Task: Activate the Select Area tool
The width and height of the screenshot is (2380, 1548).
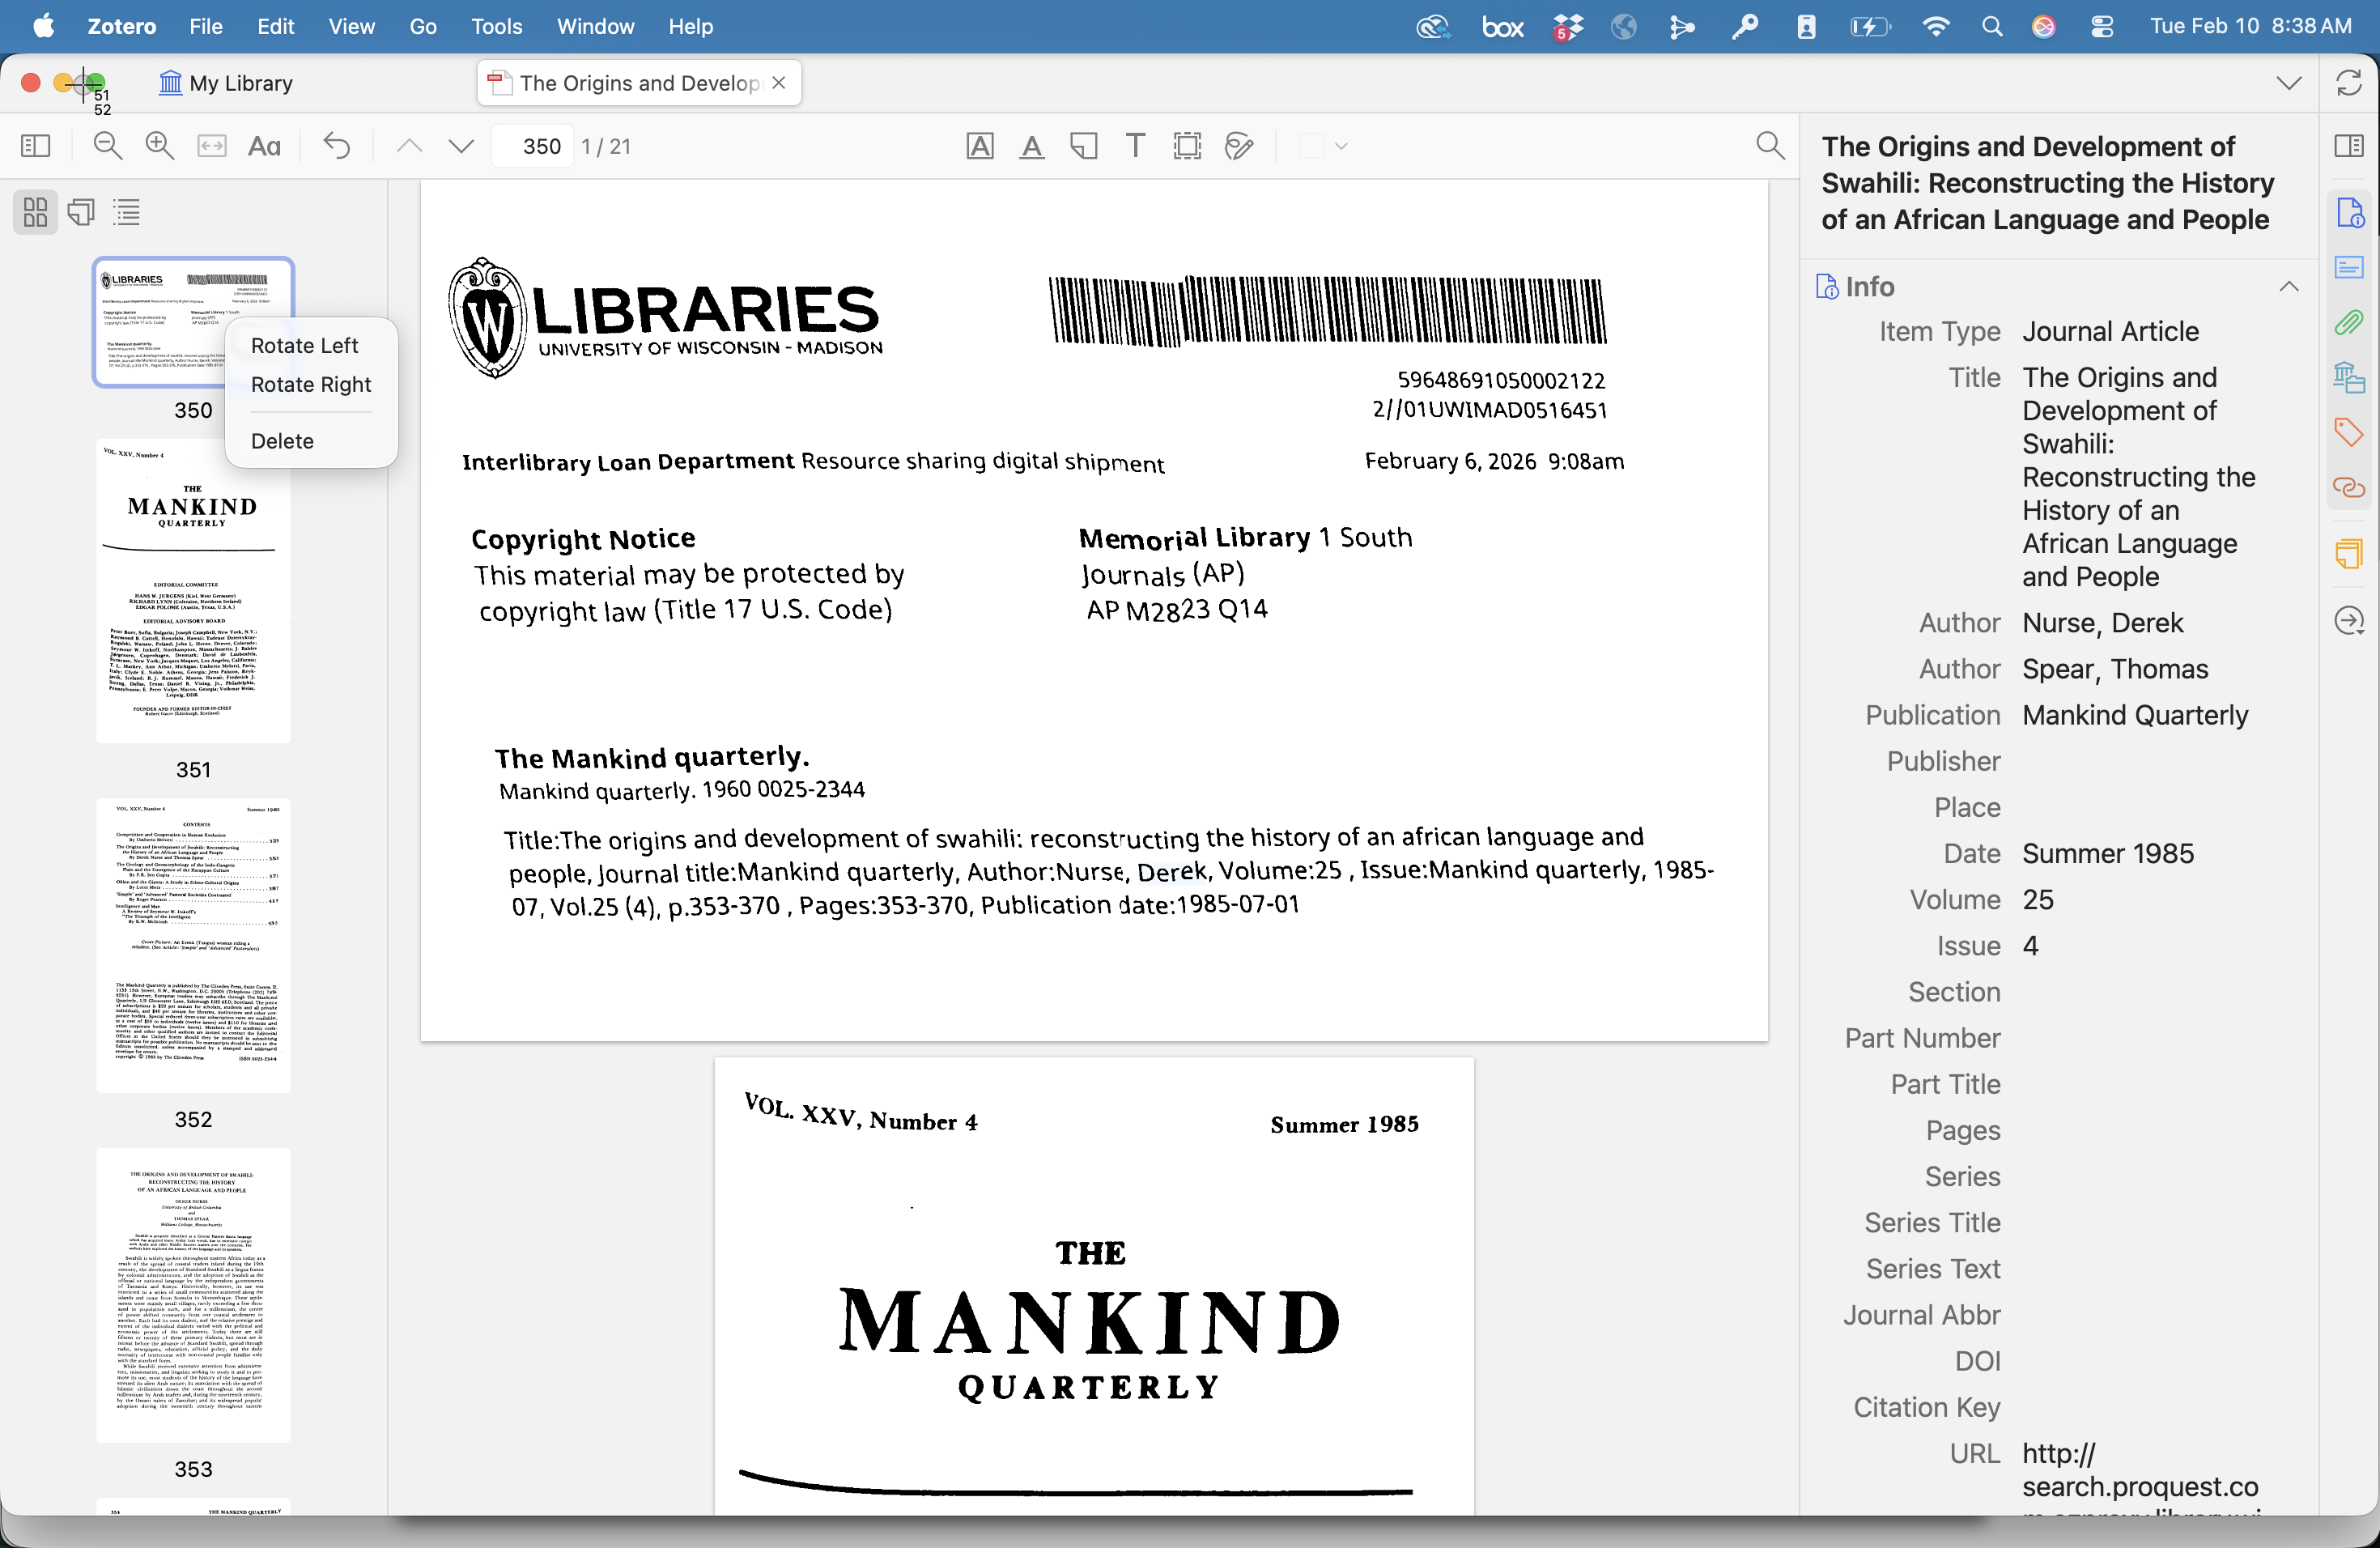Action: tap(1187, 146)
